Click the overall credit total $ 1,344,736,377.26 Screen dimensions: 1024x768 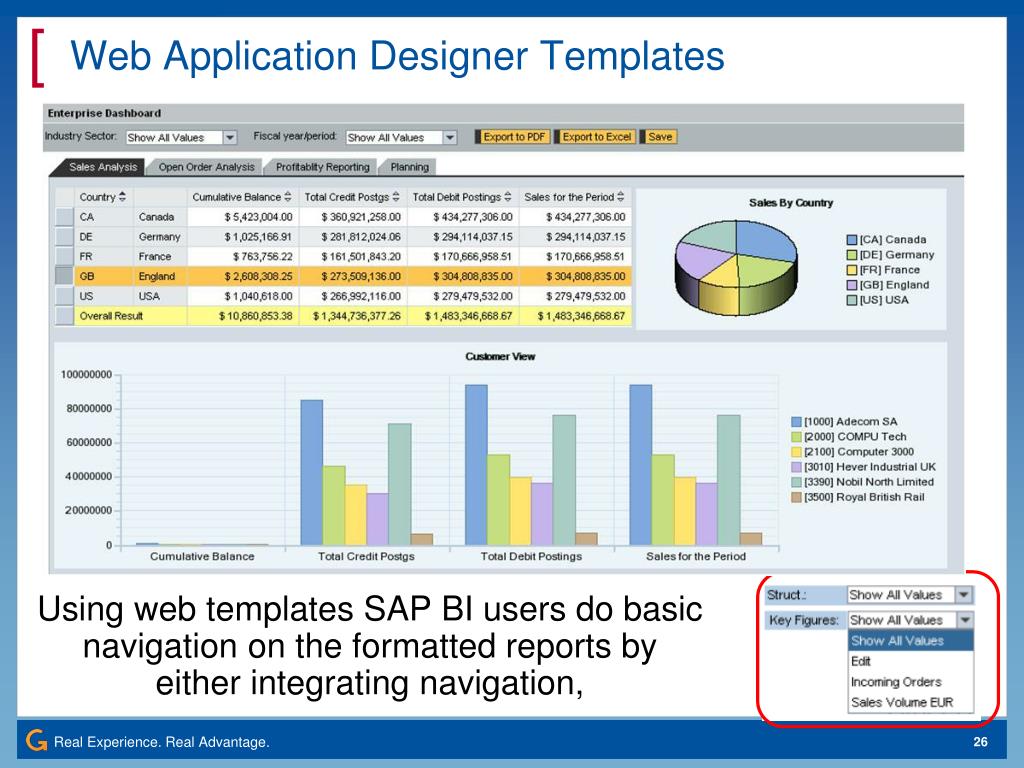(357, 316)
